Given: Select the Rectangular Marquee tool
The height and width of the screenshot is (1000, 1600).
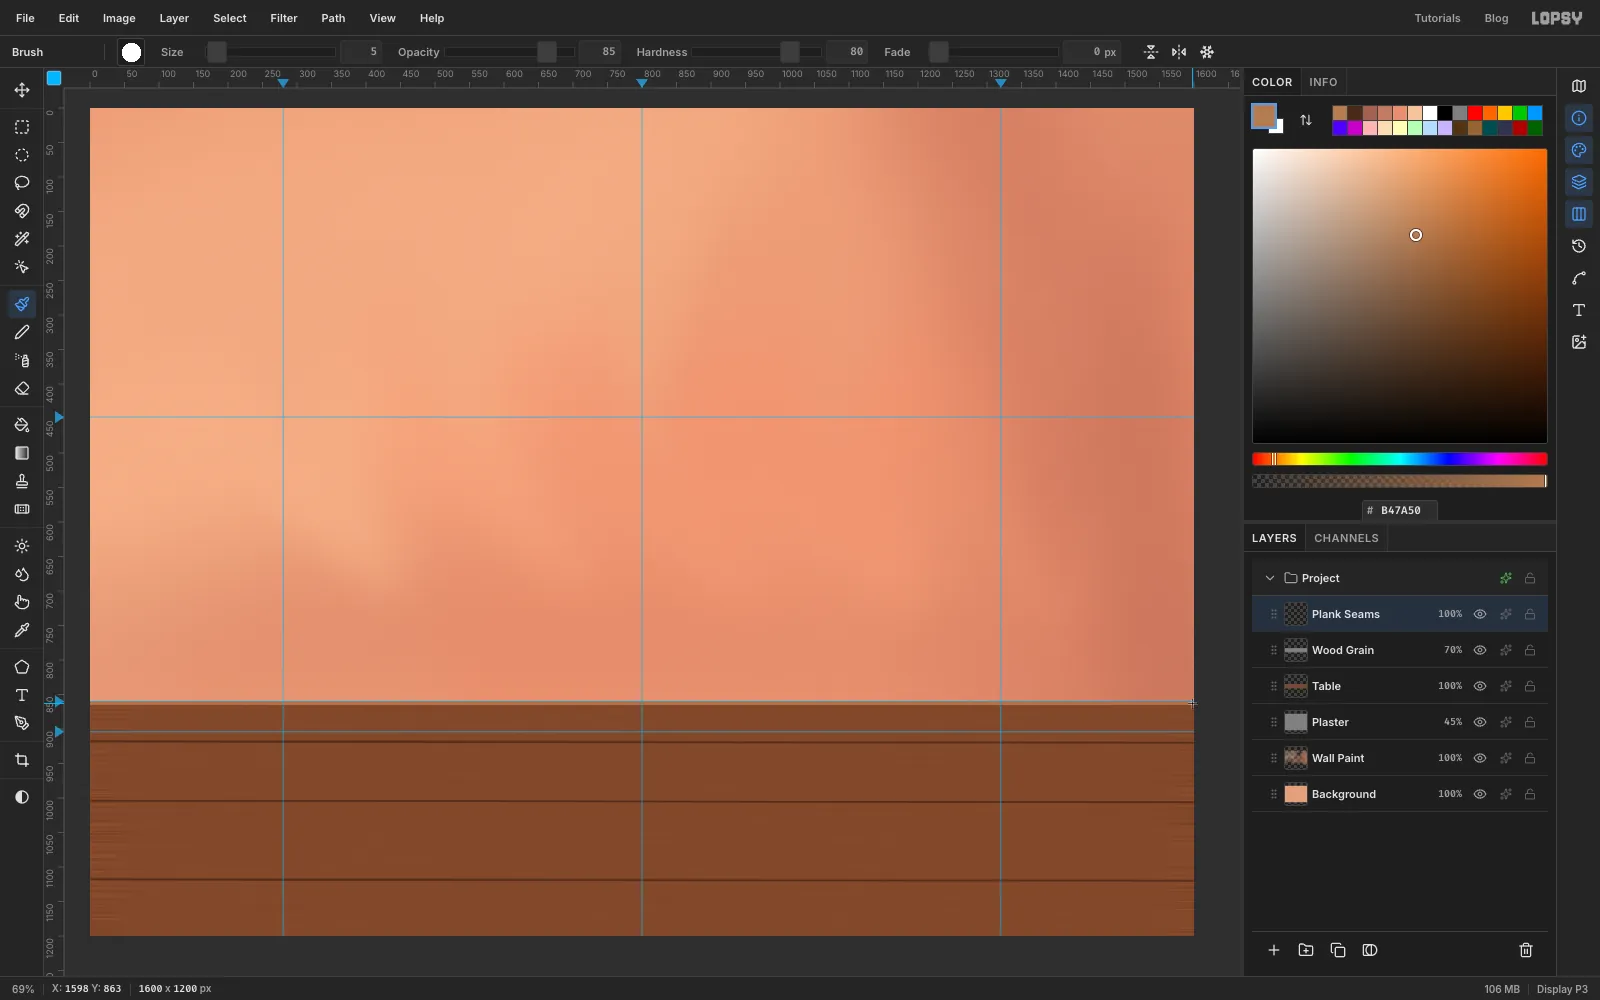Looking at the screenshot, I should pos(22,127).
